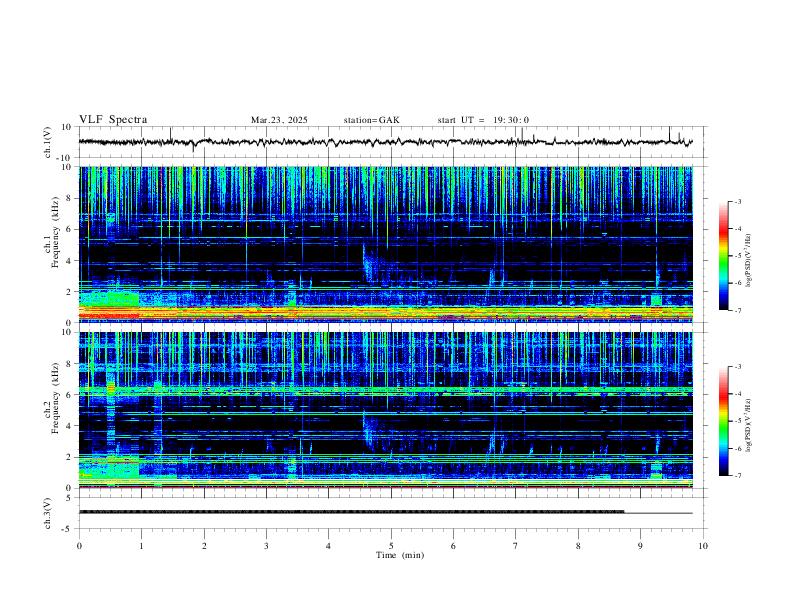Select the "start UT = 19:30:0" text
This screenshot has width=792, height=612.
click(x=483, y=120)
